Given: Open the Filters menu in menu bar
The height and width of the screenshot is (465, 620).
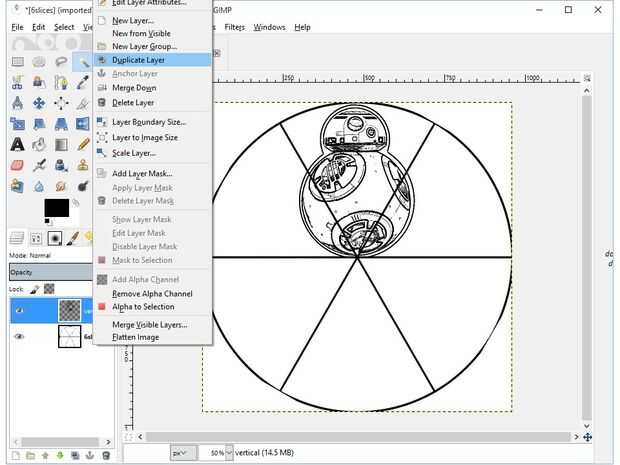Looking at the screenshot, I should pyautogui.click(x=234, y=27).
